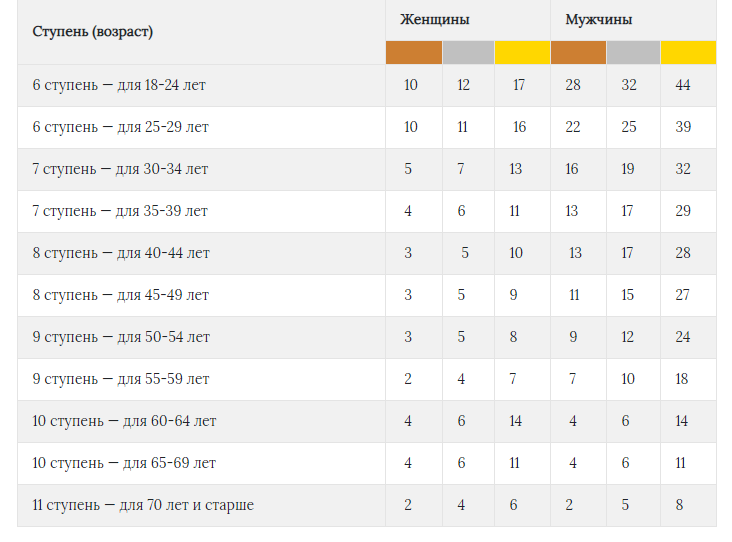Click the 7 ступень 30-34 лет label
The image size is (732, 542).
pos(120,169)
